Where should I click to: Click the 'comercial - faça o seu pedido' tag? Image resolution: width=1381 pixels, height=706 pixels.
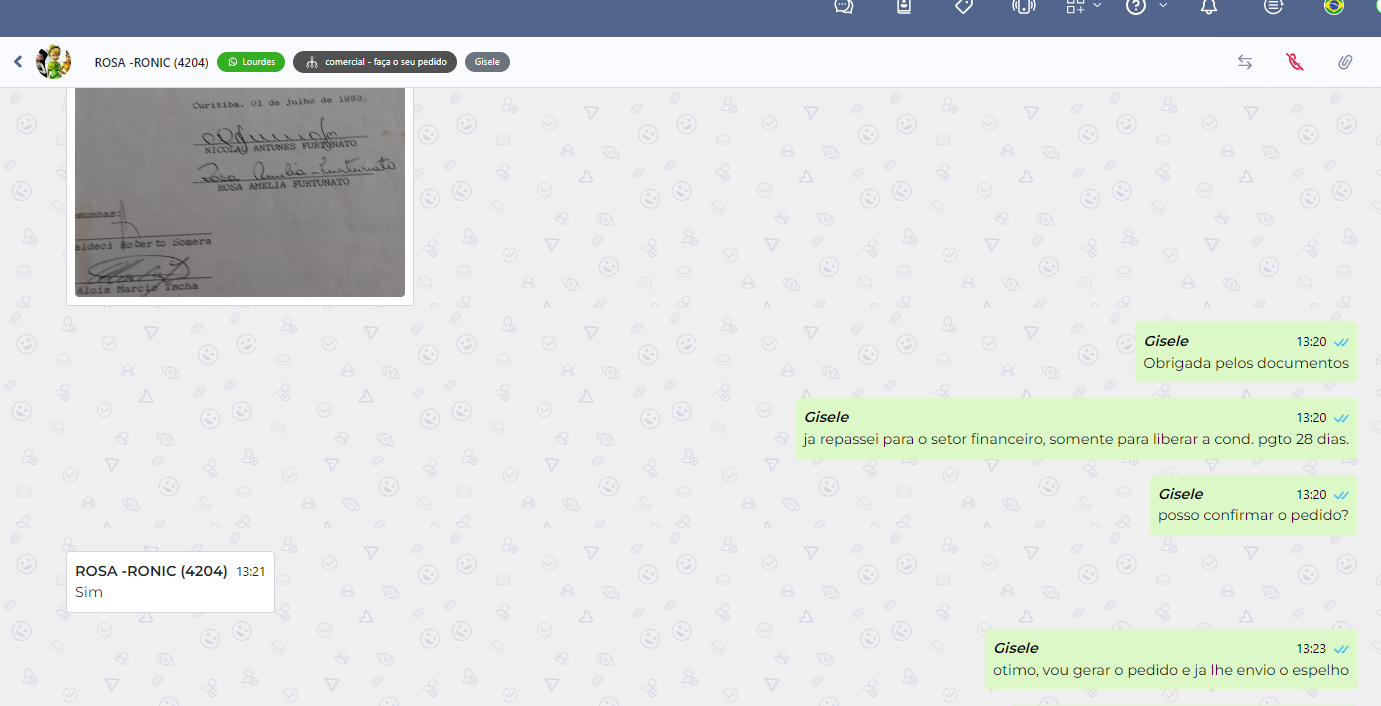[375, 62]
